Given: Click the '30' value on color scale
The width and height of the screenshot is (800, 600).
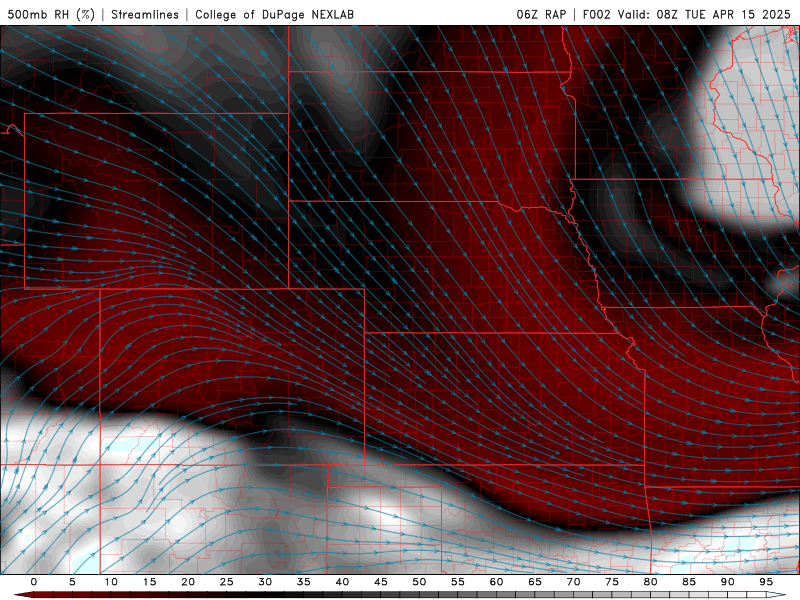Looking at the screenshot, I should pyautogui.click(x=265, y=582).
